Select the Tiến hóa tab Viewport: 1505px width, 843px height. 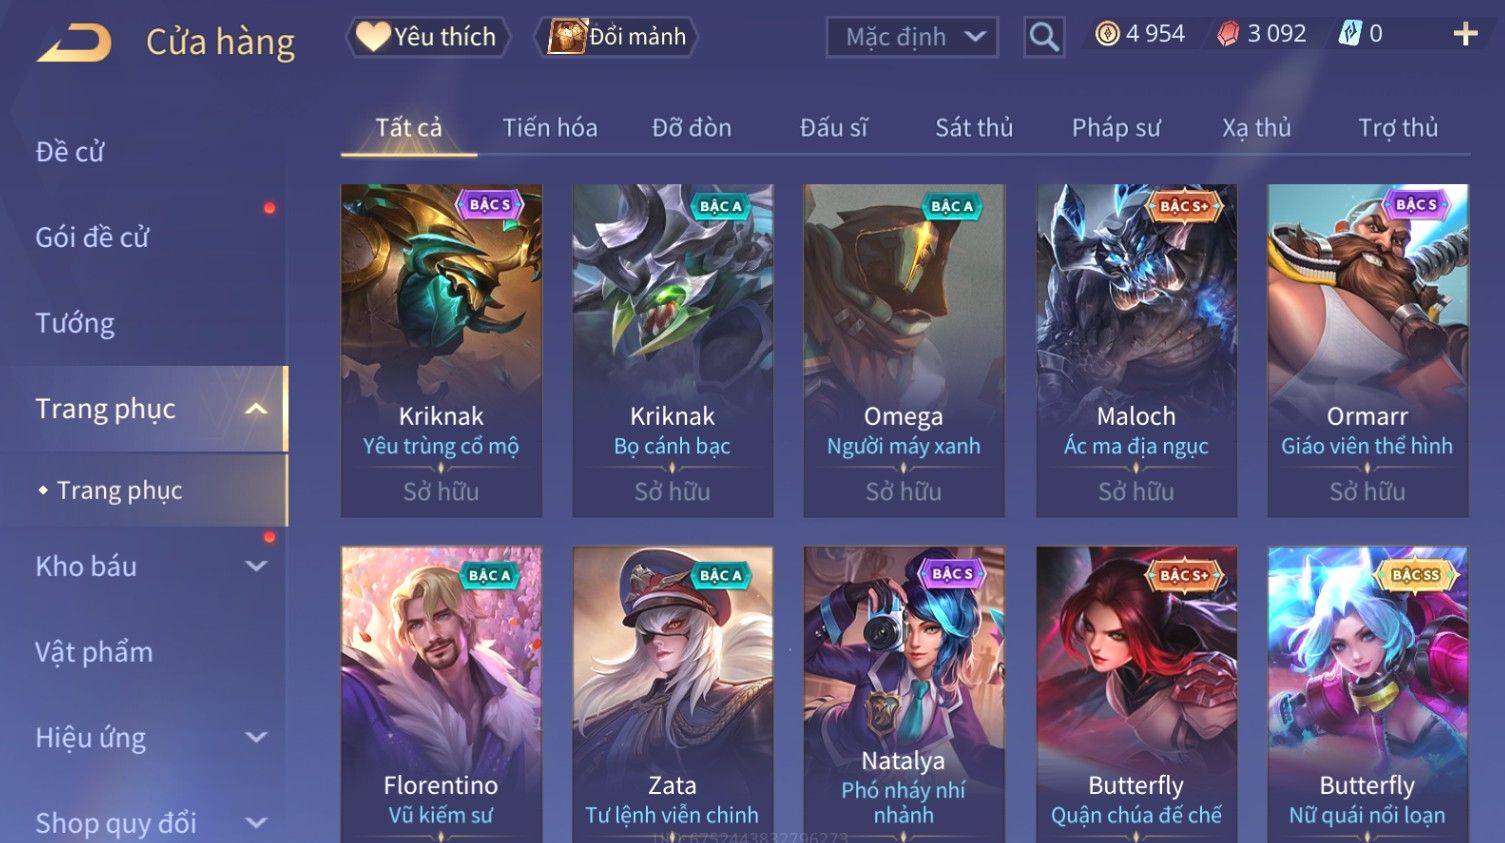point(550,128)
